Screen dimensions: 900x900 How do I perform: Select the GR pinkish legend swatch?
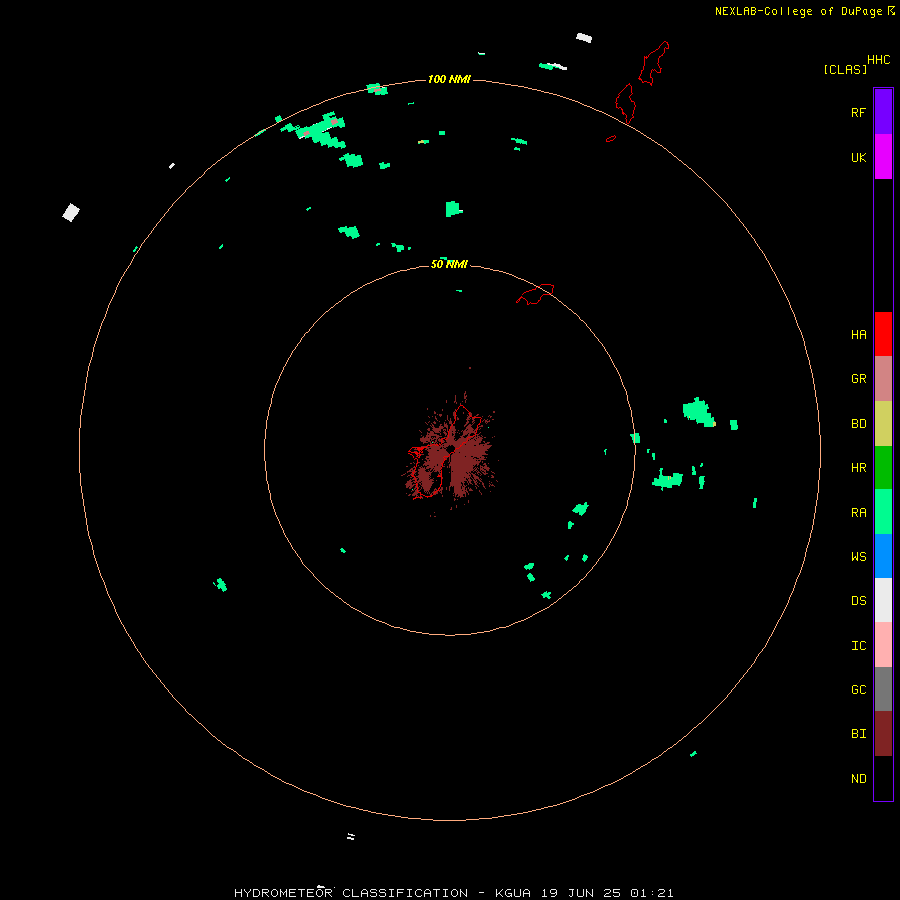(x=883, y=379)
